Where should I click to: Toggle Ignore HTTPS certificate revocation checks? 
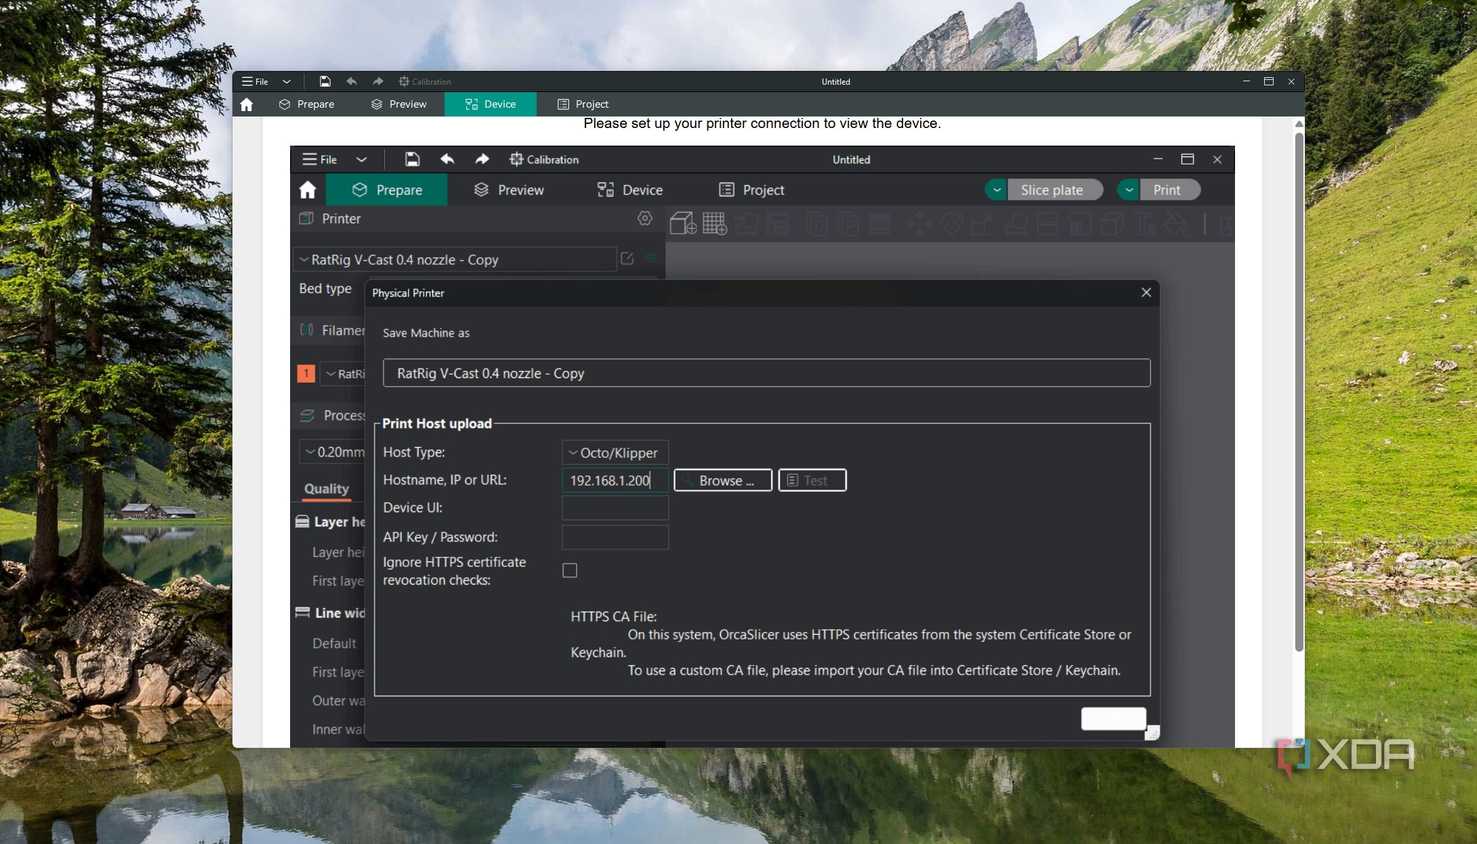[x=570, y=570]
